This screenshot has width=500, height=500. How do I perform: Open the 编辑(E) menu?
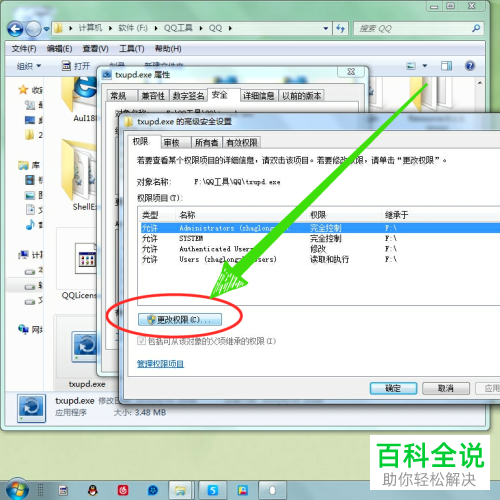(59, 49)
